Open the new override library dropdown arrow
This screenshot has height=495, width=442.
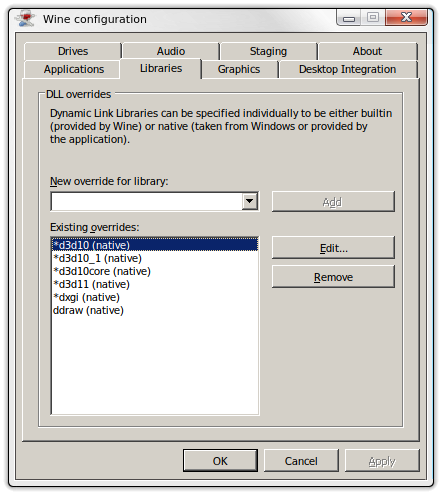[x=249, y=201]
